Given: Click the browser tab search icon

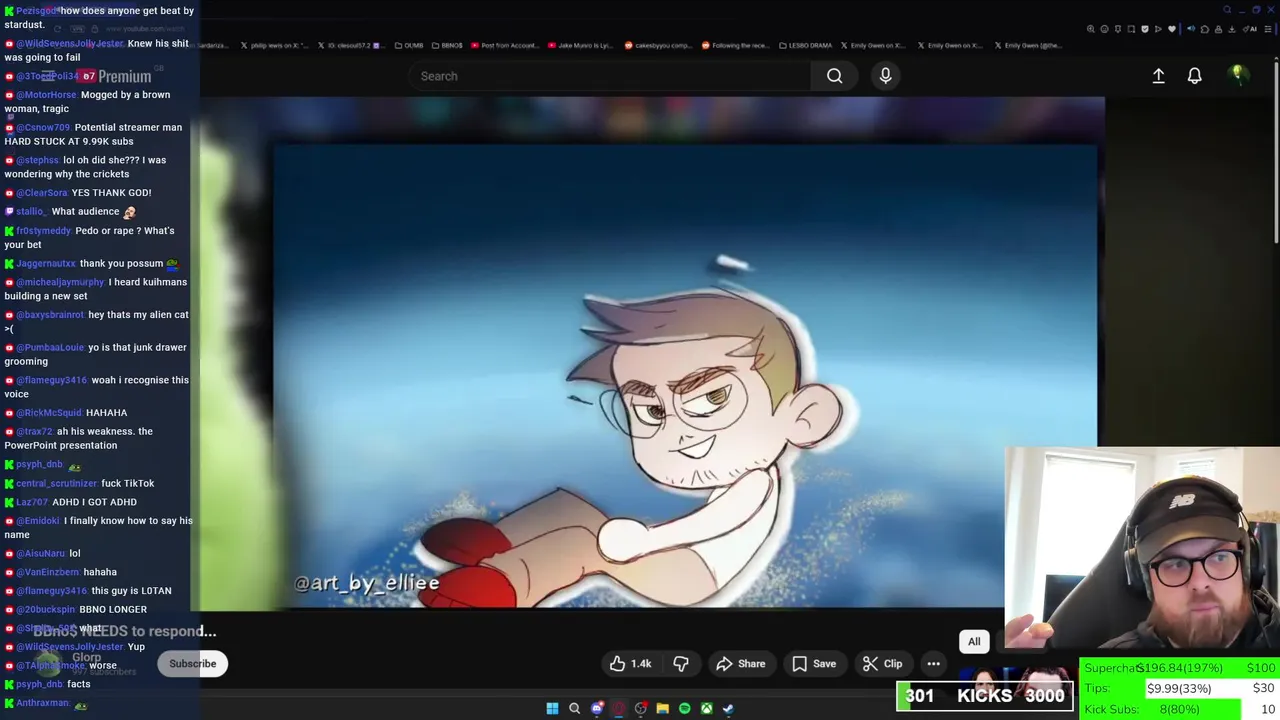Looking at the screenshot, I should (1227, 10).
